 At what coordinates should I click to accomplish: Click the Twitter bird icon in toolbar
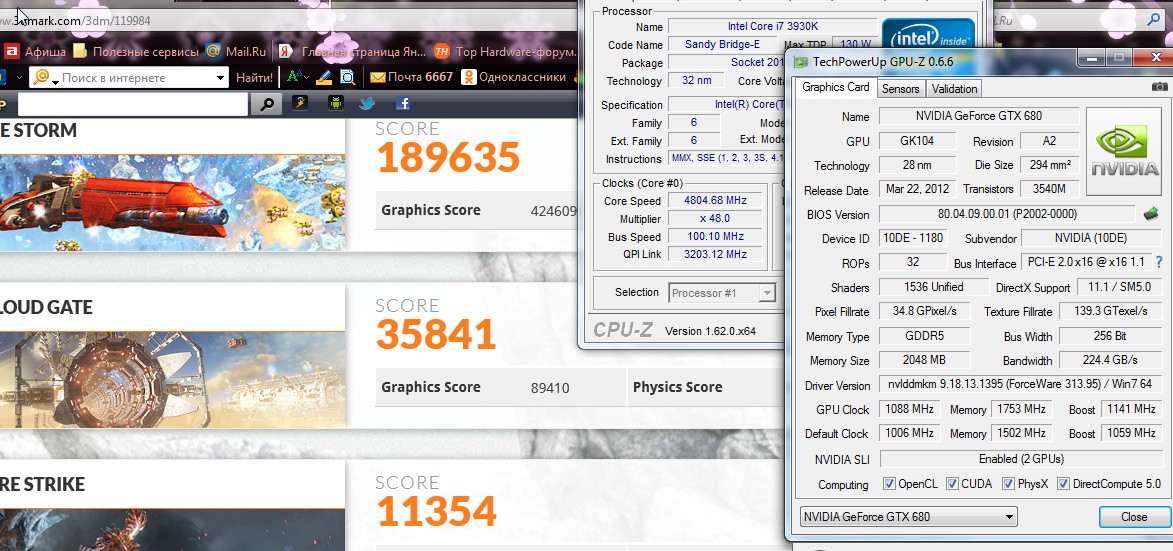coord(366,103)
